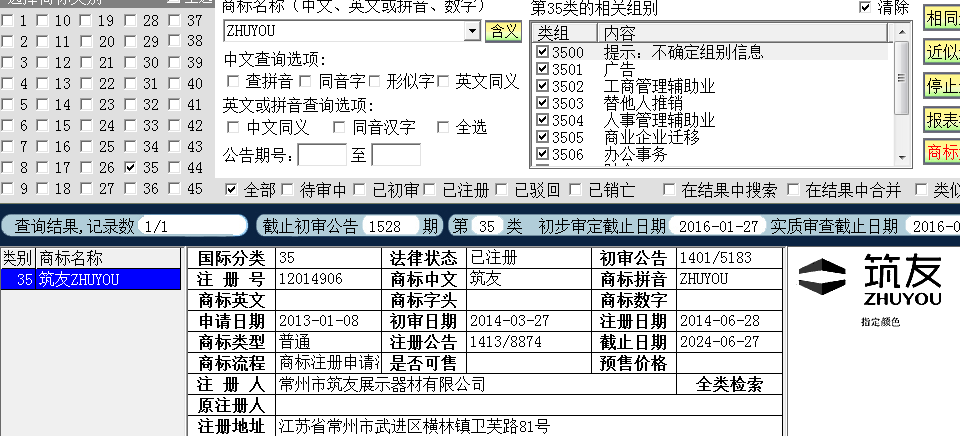Screen dimensions: 960x436
Task: Check the 待审中 status filter
Action: click(287, 189)
